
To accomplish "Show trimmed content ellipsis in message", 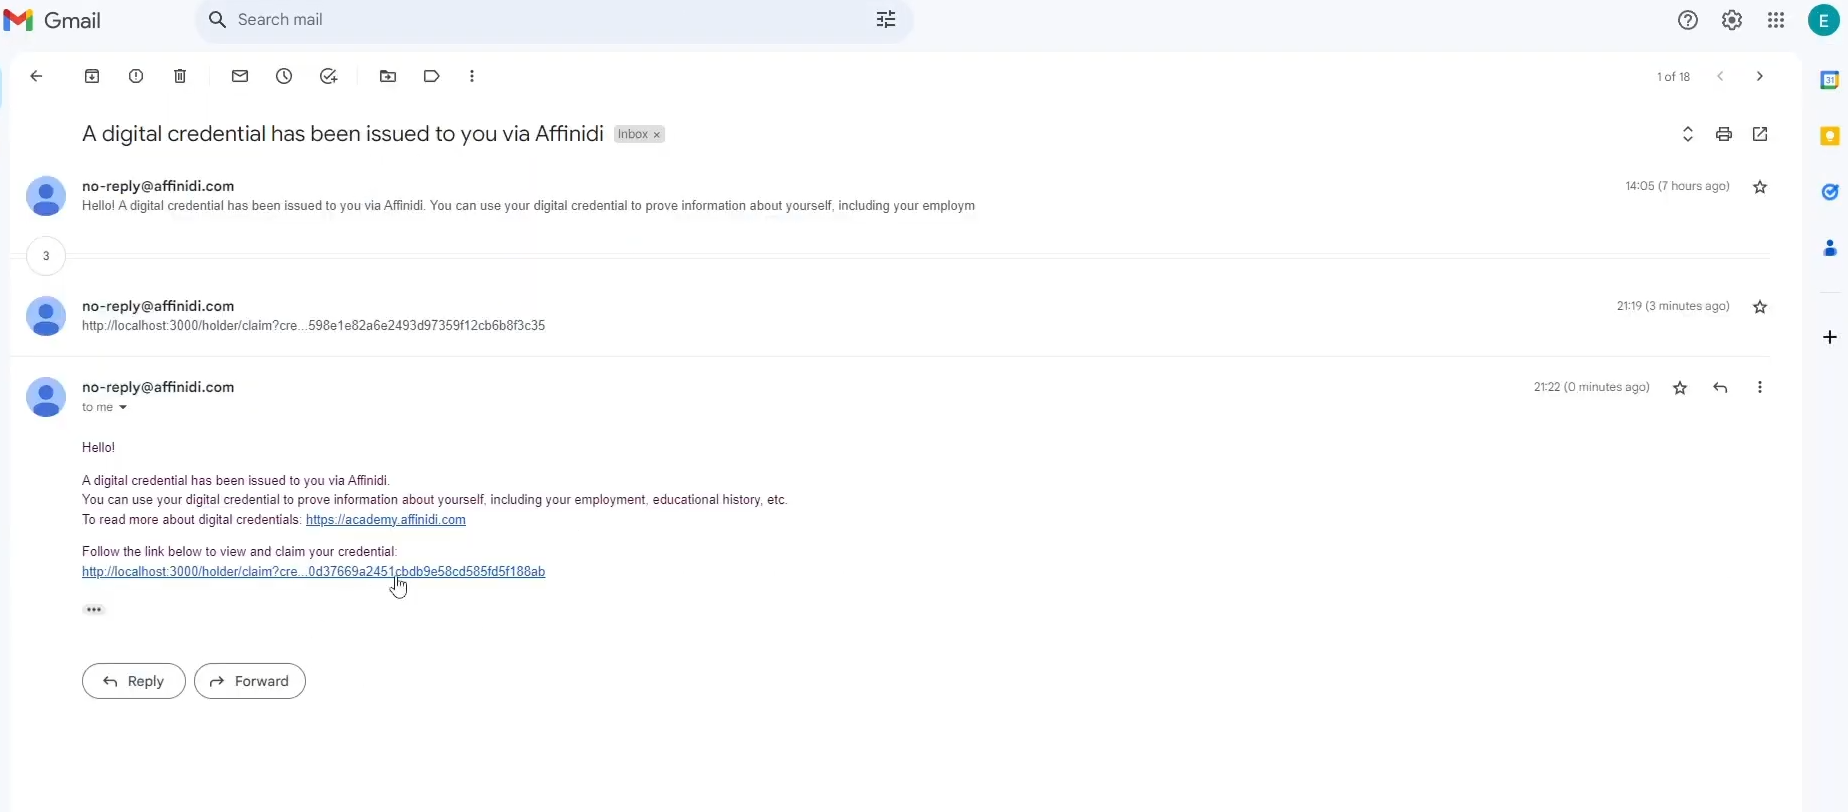I will 94,610.
